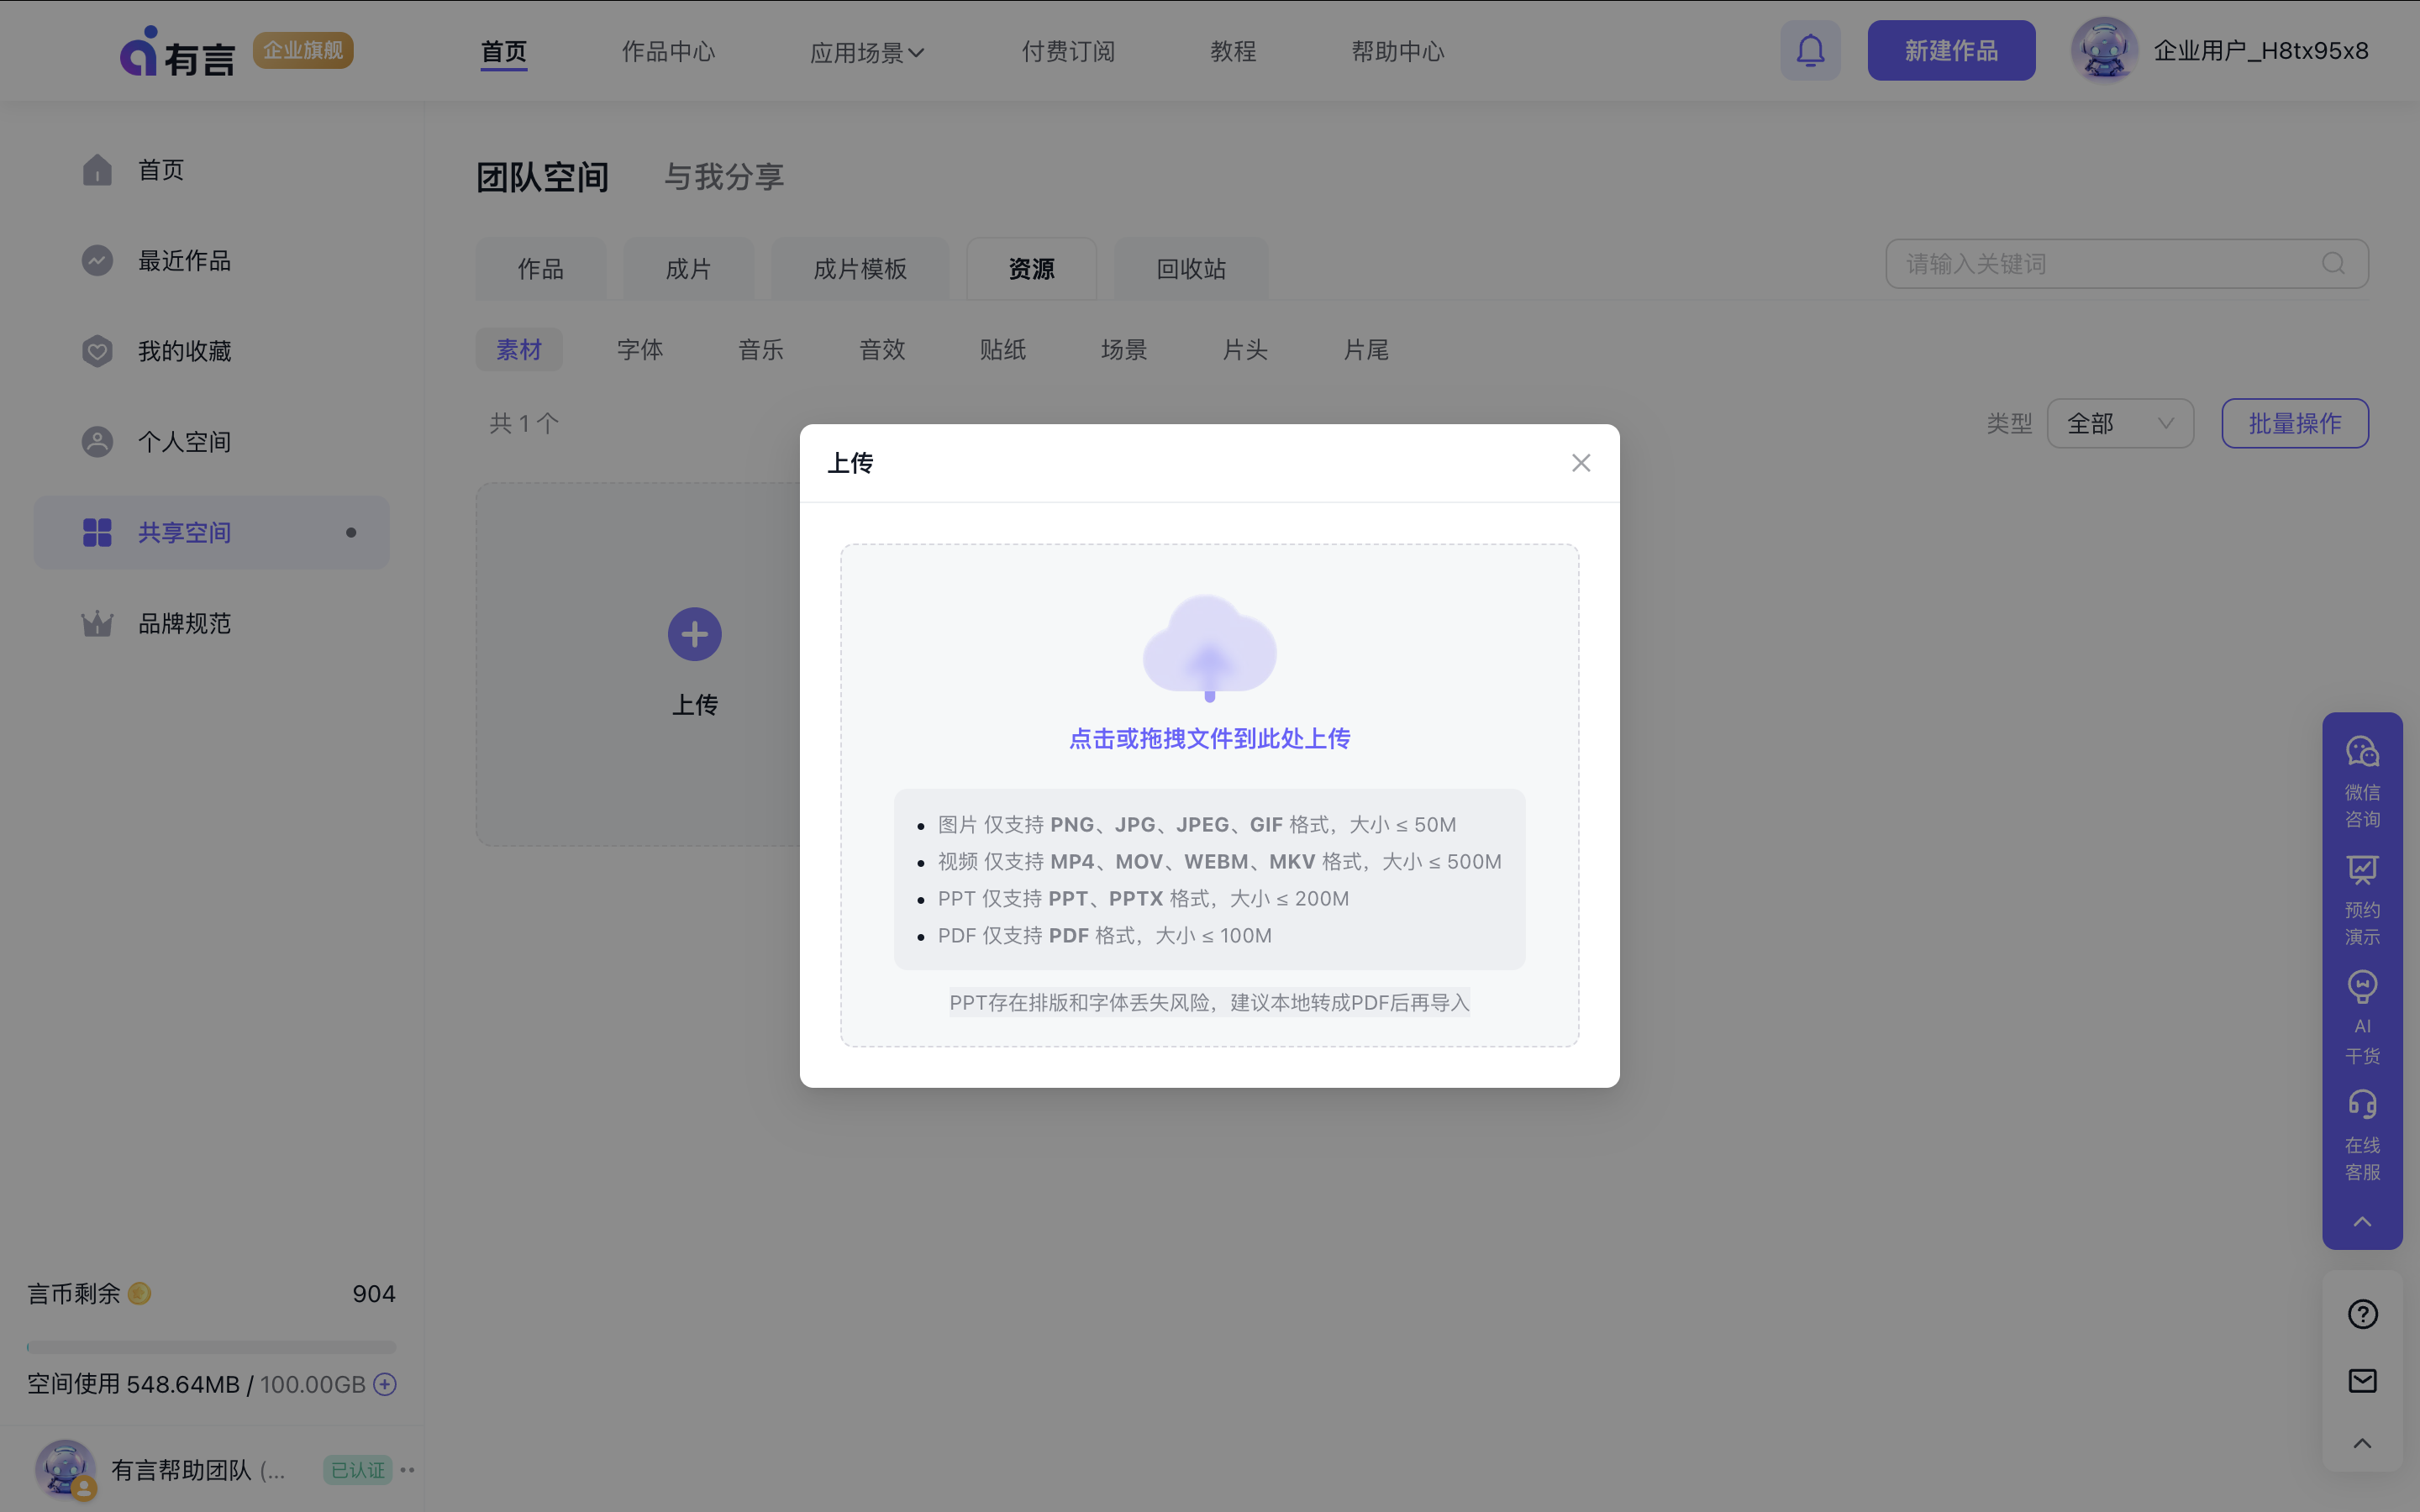
Task: Click the storage usage progress bar
Action: pos(211,1347)
